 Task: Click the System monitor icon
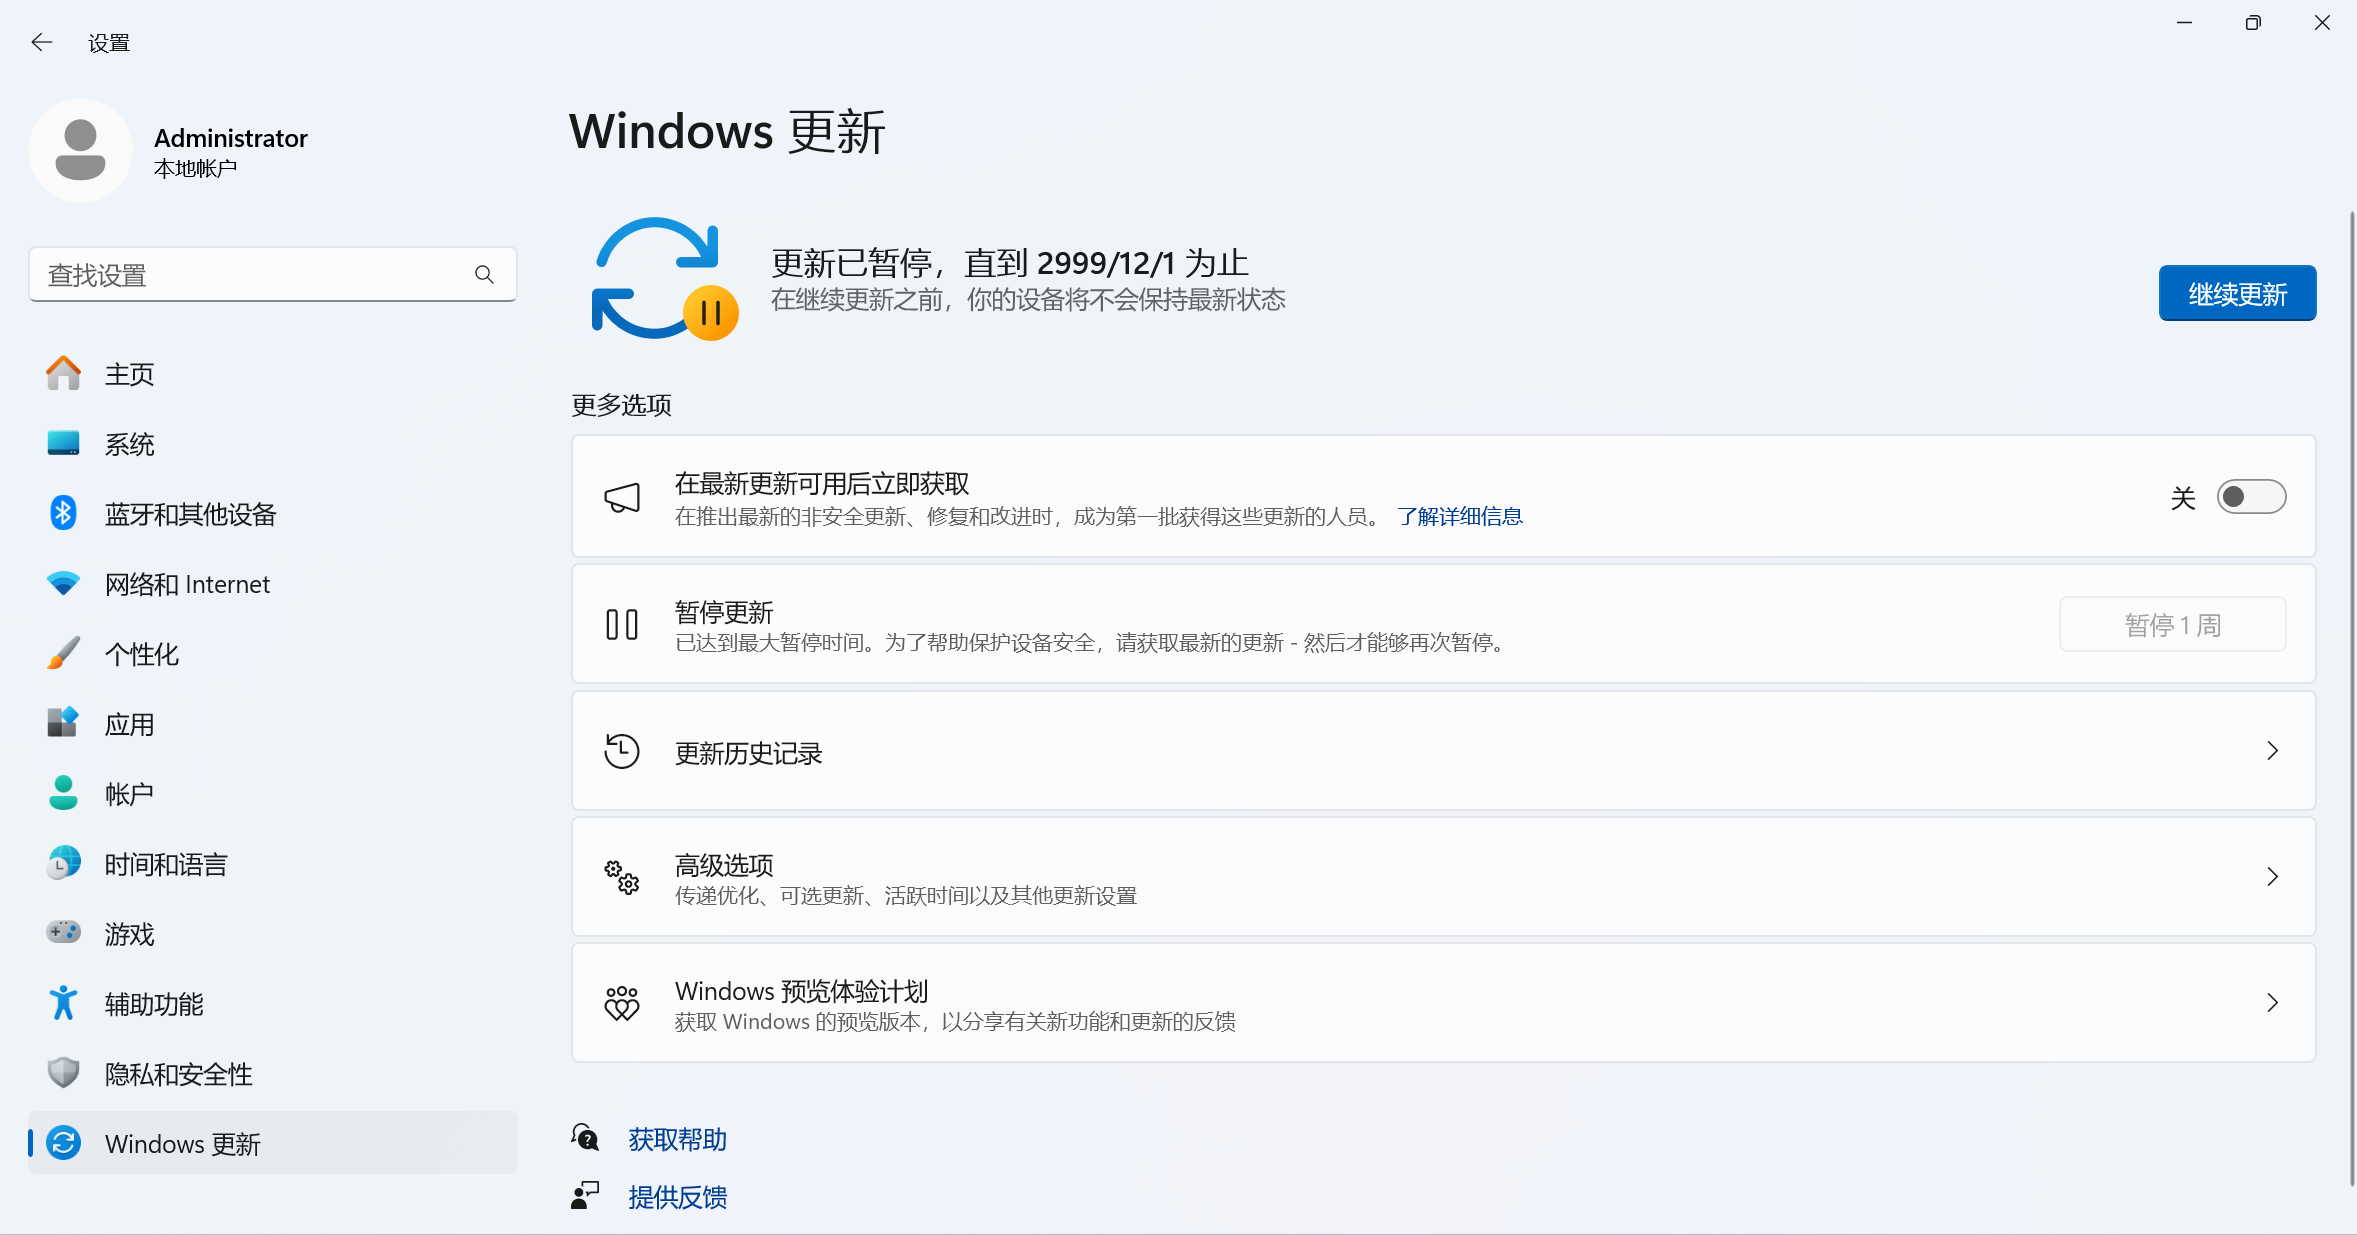click(63, 443)
